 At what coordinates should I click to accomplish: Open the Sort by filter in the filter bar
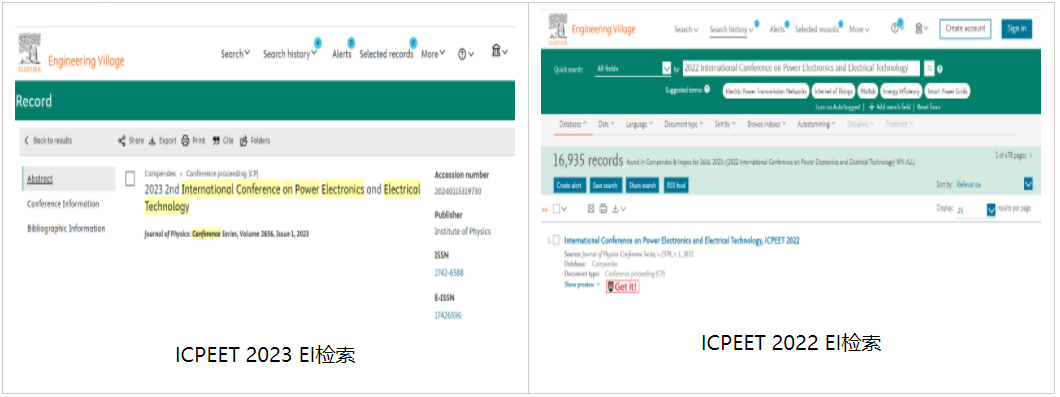pos(725,124)
